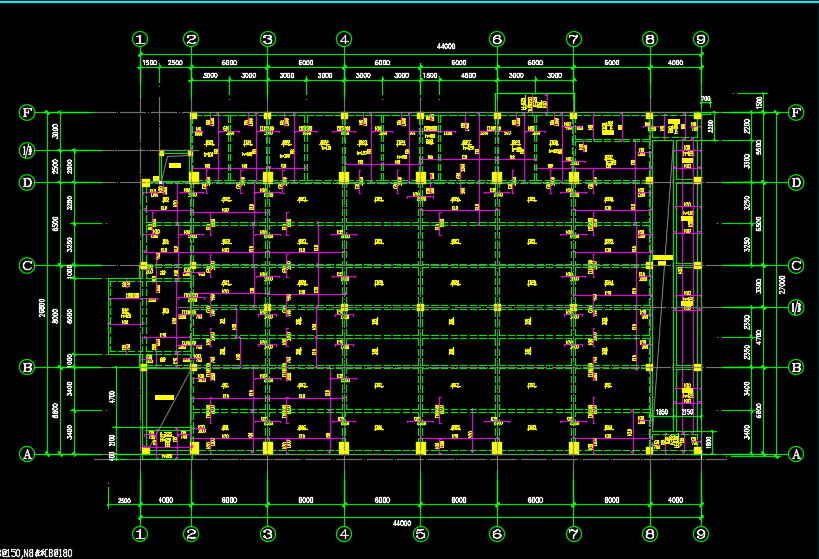Click axis bubble F on the left side

click(x=28, y=113)
